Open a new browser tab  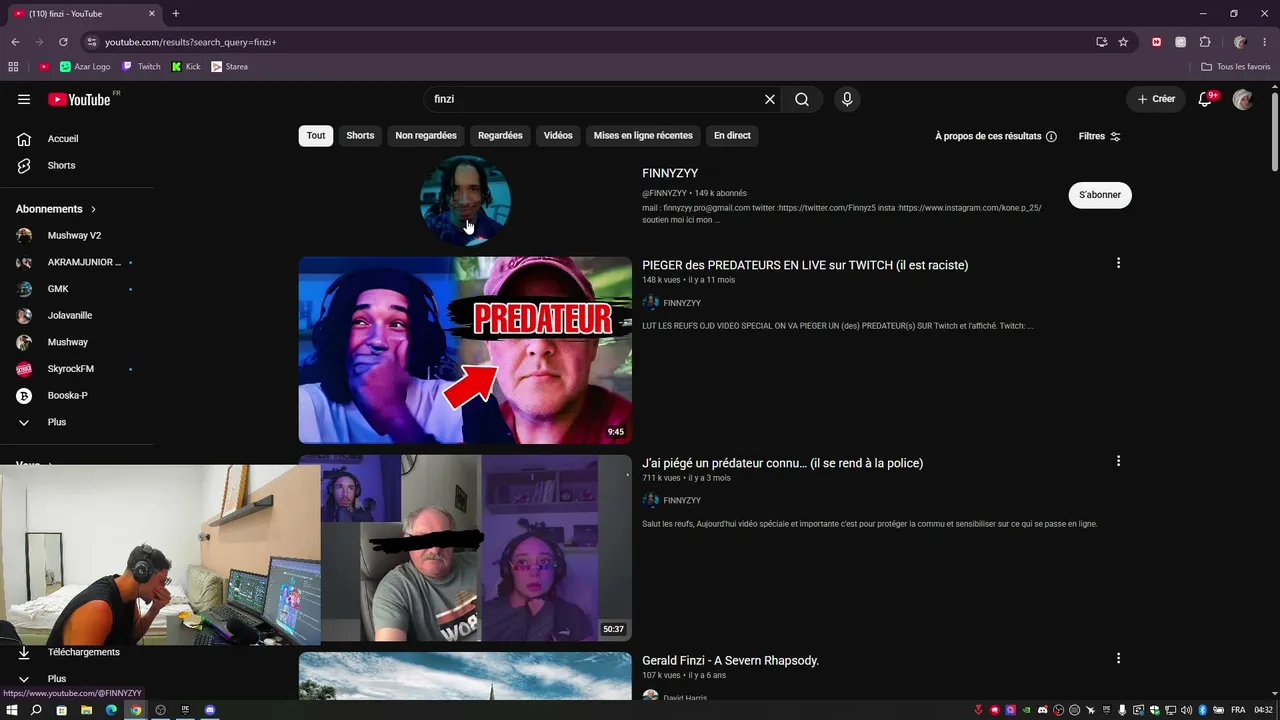tap(176, 14)
